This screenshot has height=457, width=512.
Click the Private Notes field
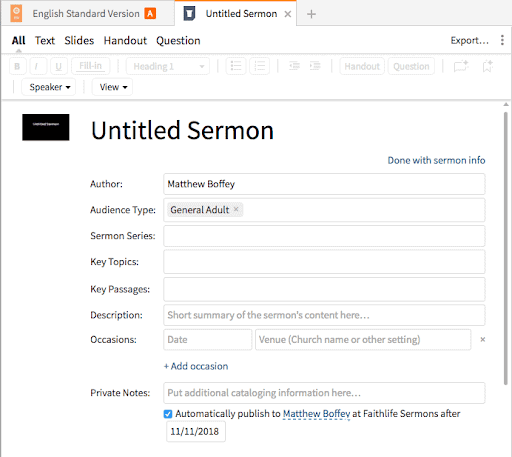pyautogui.click(x=324, y=393)
